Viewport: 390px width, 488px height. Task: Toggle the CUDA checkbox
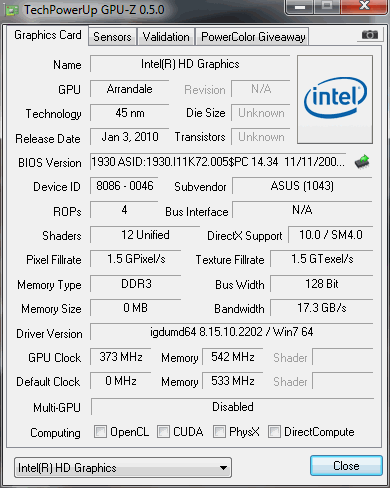163,431
